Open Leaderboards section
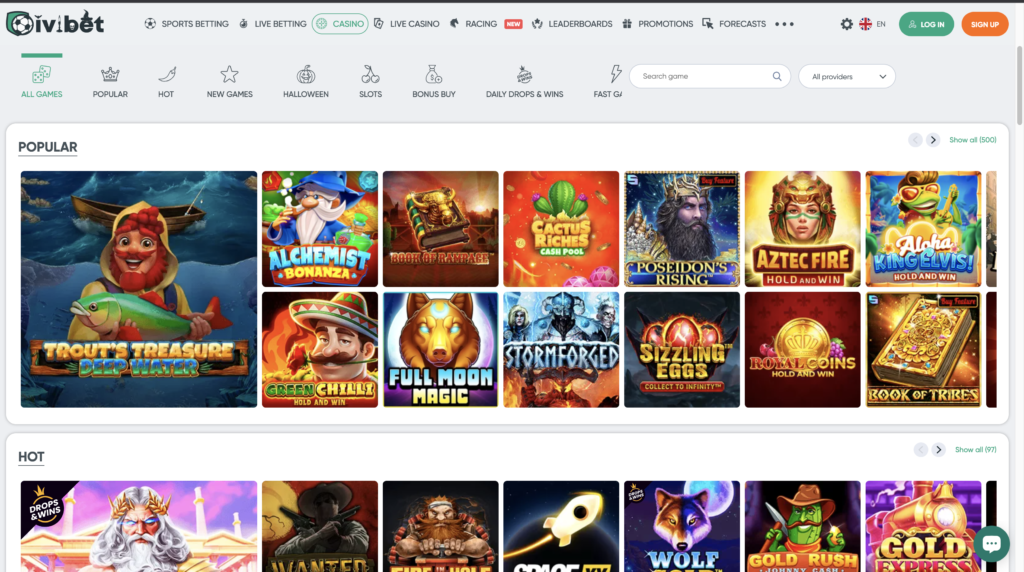The width and height of the screenshot is (1024, 572). [572, 24]
